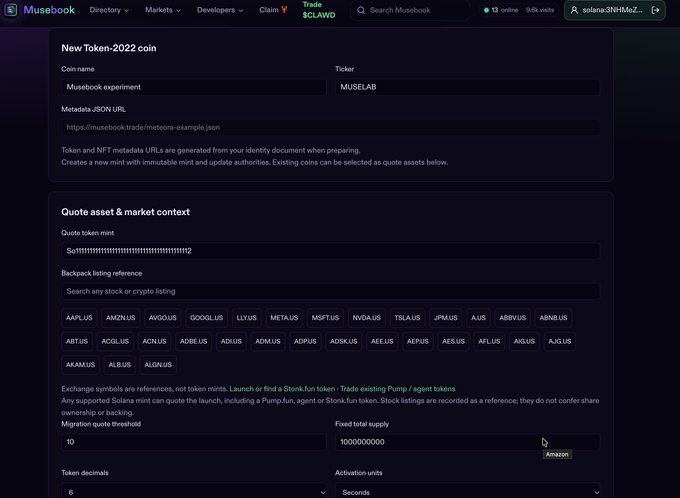Focus the Search Musebook field
680x498 pixels.
409,10
